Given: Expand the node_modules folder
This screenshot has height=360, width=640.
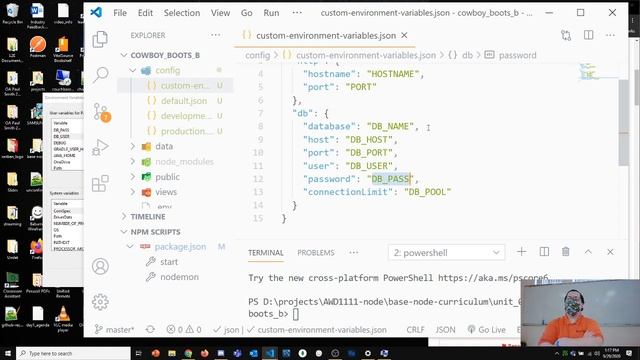Looking at the screenshot, I should click(132, 162).
